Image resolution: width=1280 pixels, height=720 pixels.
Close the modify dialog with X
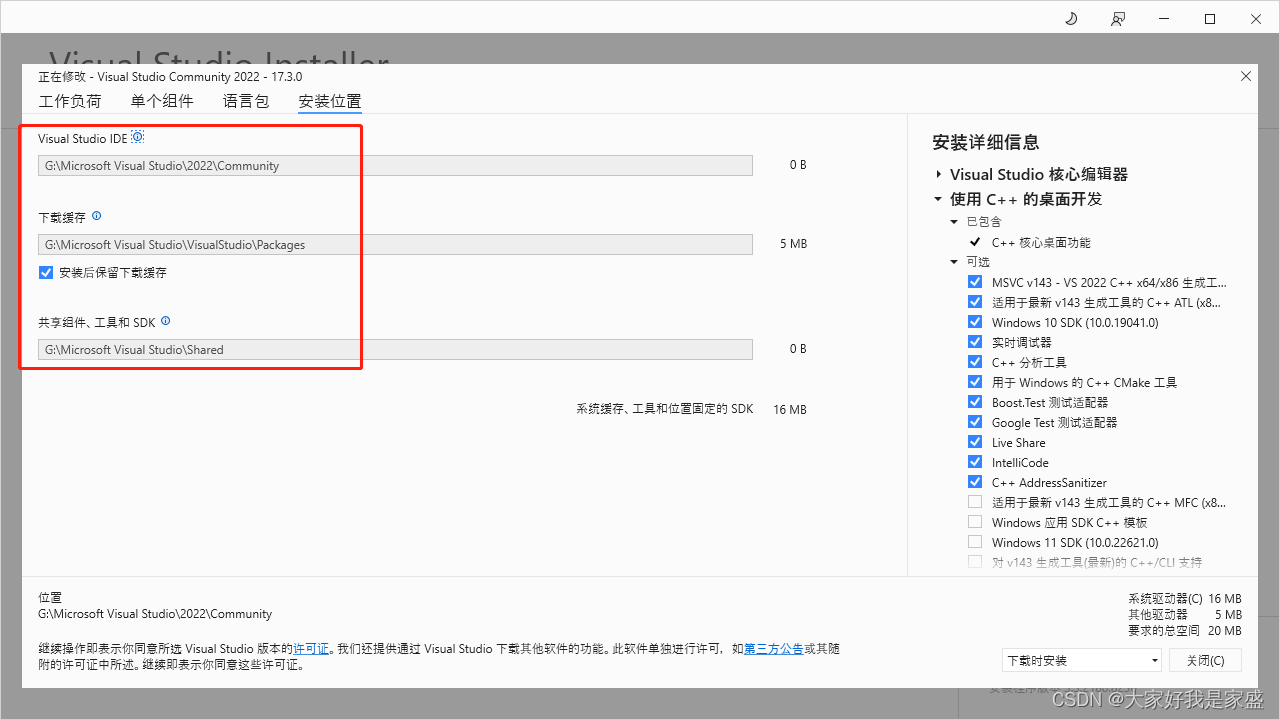pyautogui.click(x=1246, y=76)
